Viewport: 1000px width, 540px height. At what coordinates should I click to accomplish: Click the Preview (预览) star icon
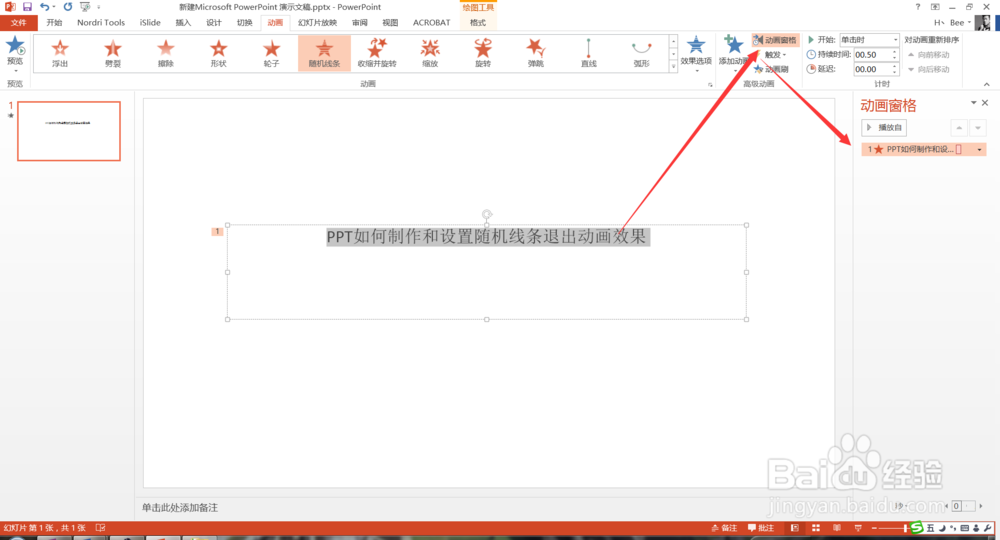click(15, 46)
